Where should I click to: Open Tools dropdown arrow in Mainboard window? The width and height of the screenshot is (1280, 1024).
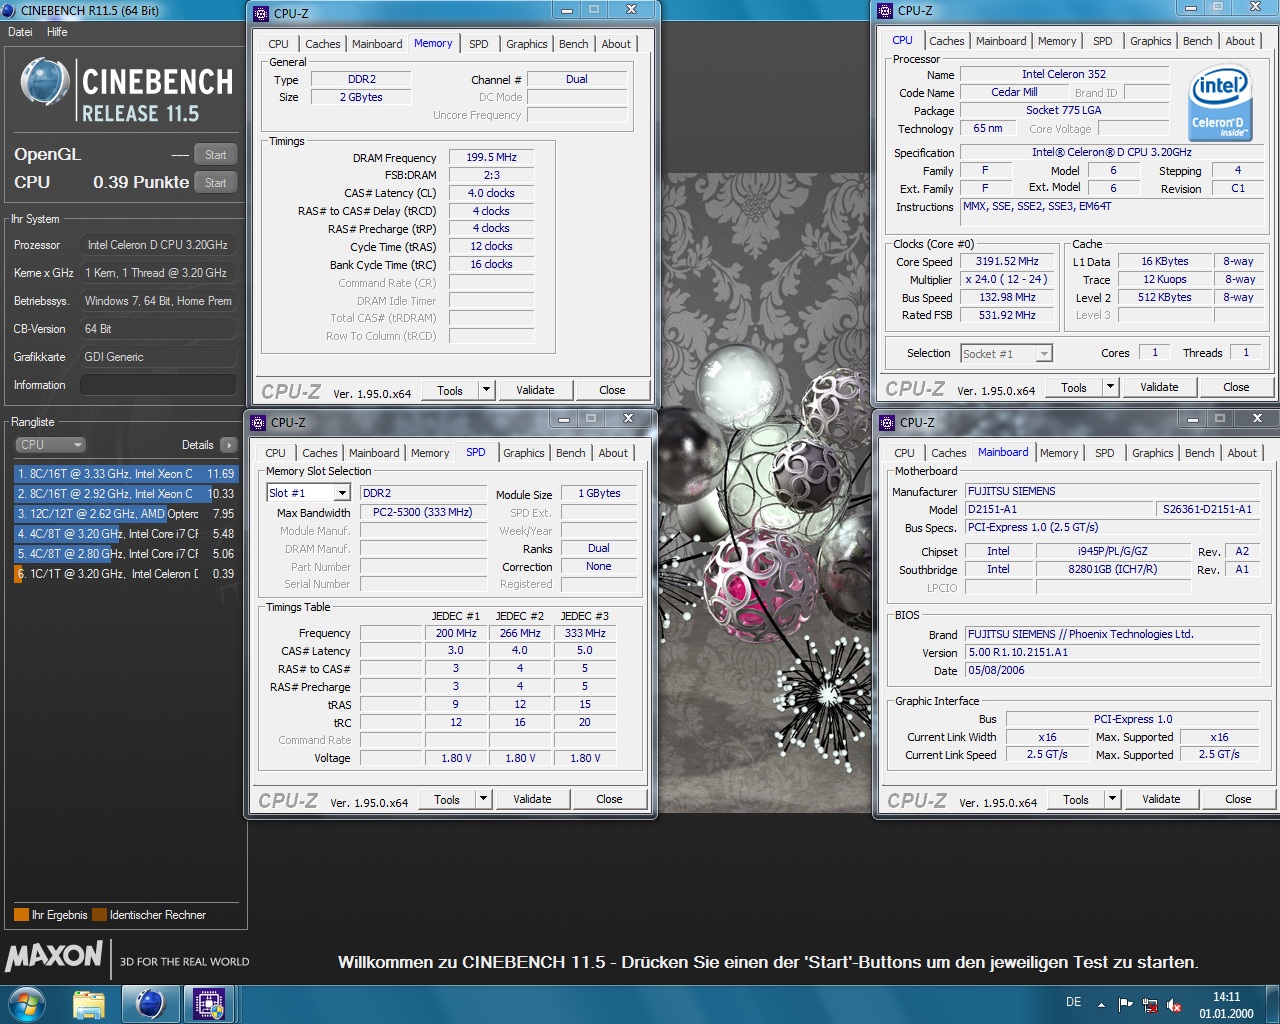(x=1112, y=799)
